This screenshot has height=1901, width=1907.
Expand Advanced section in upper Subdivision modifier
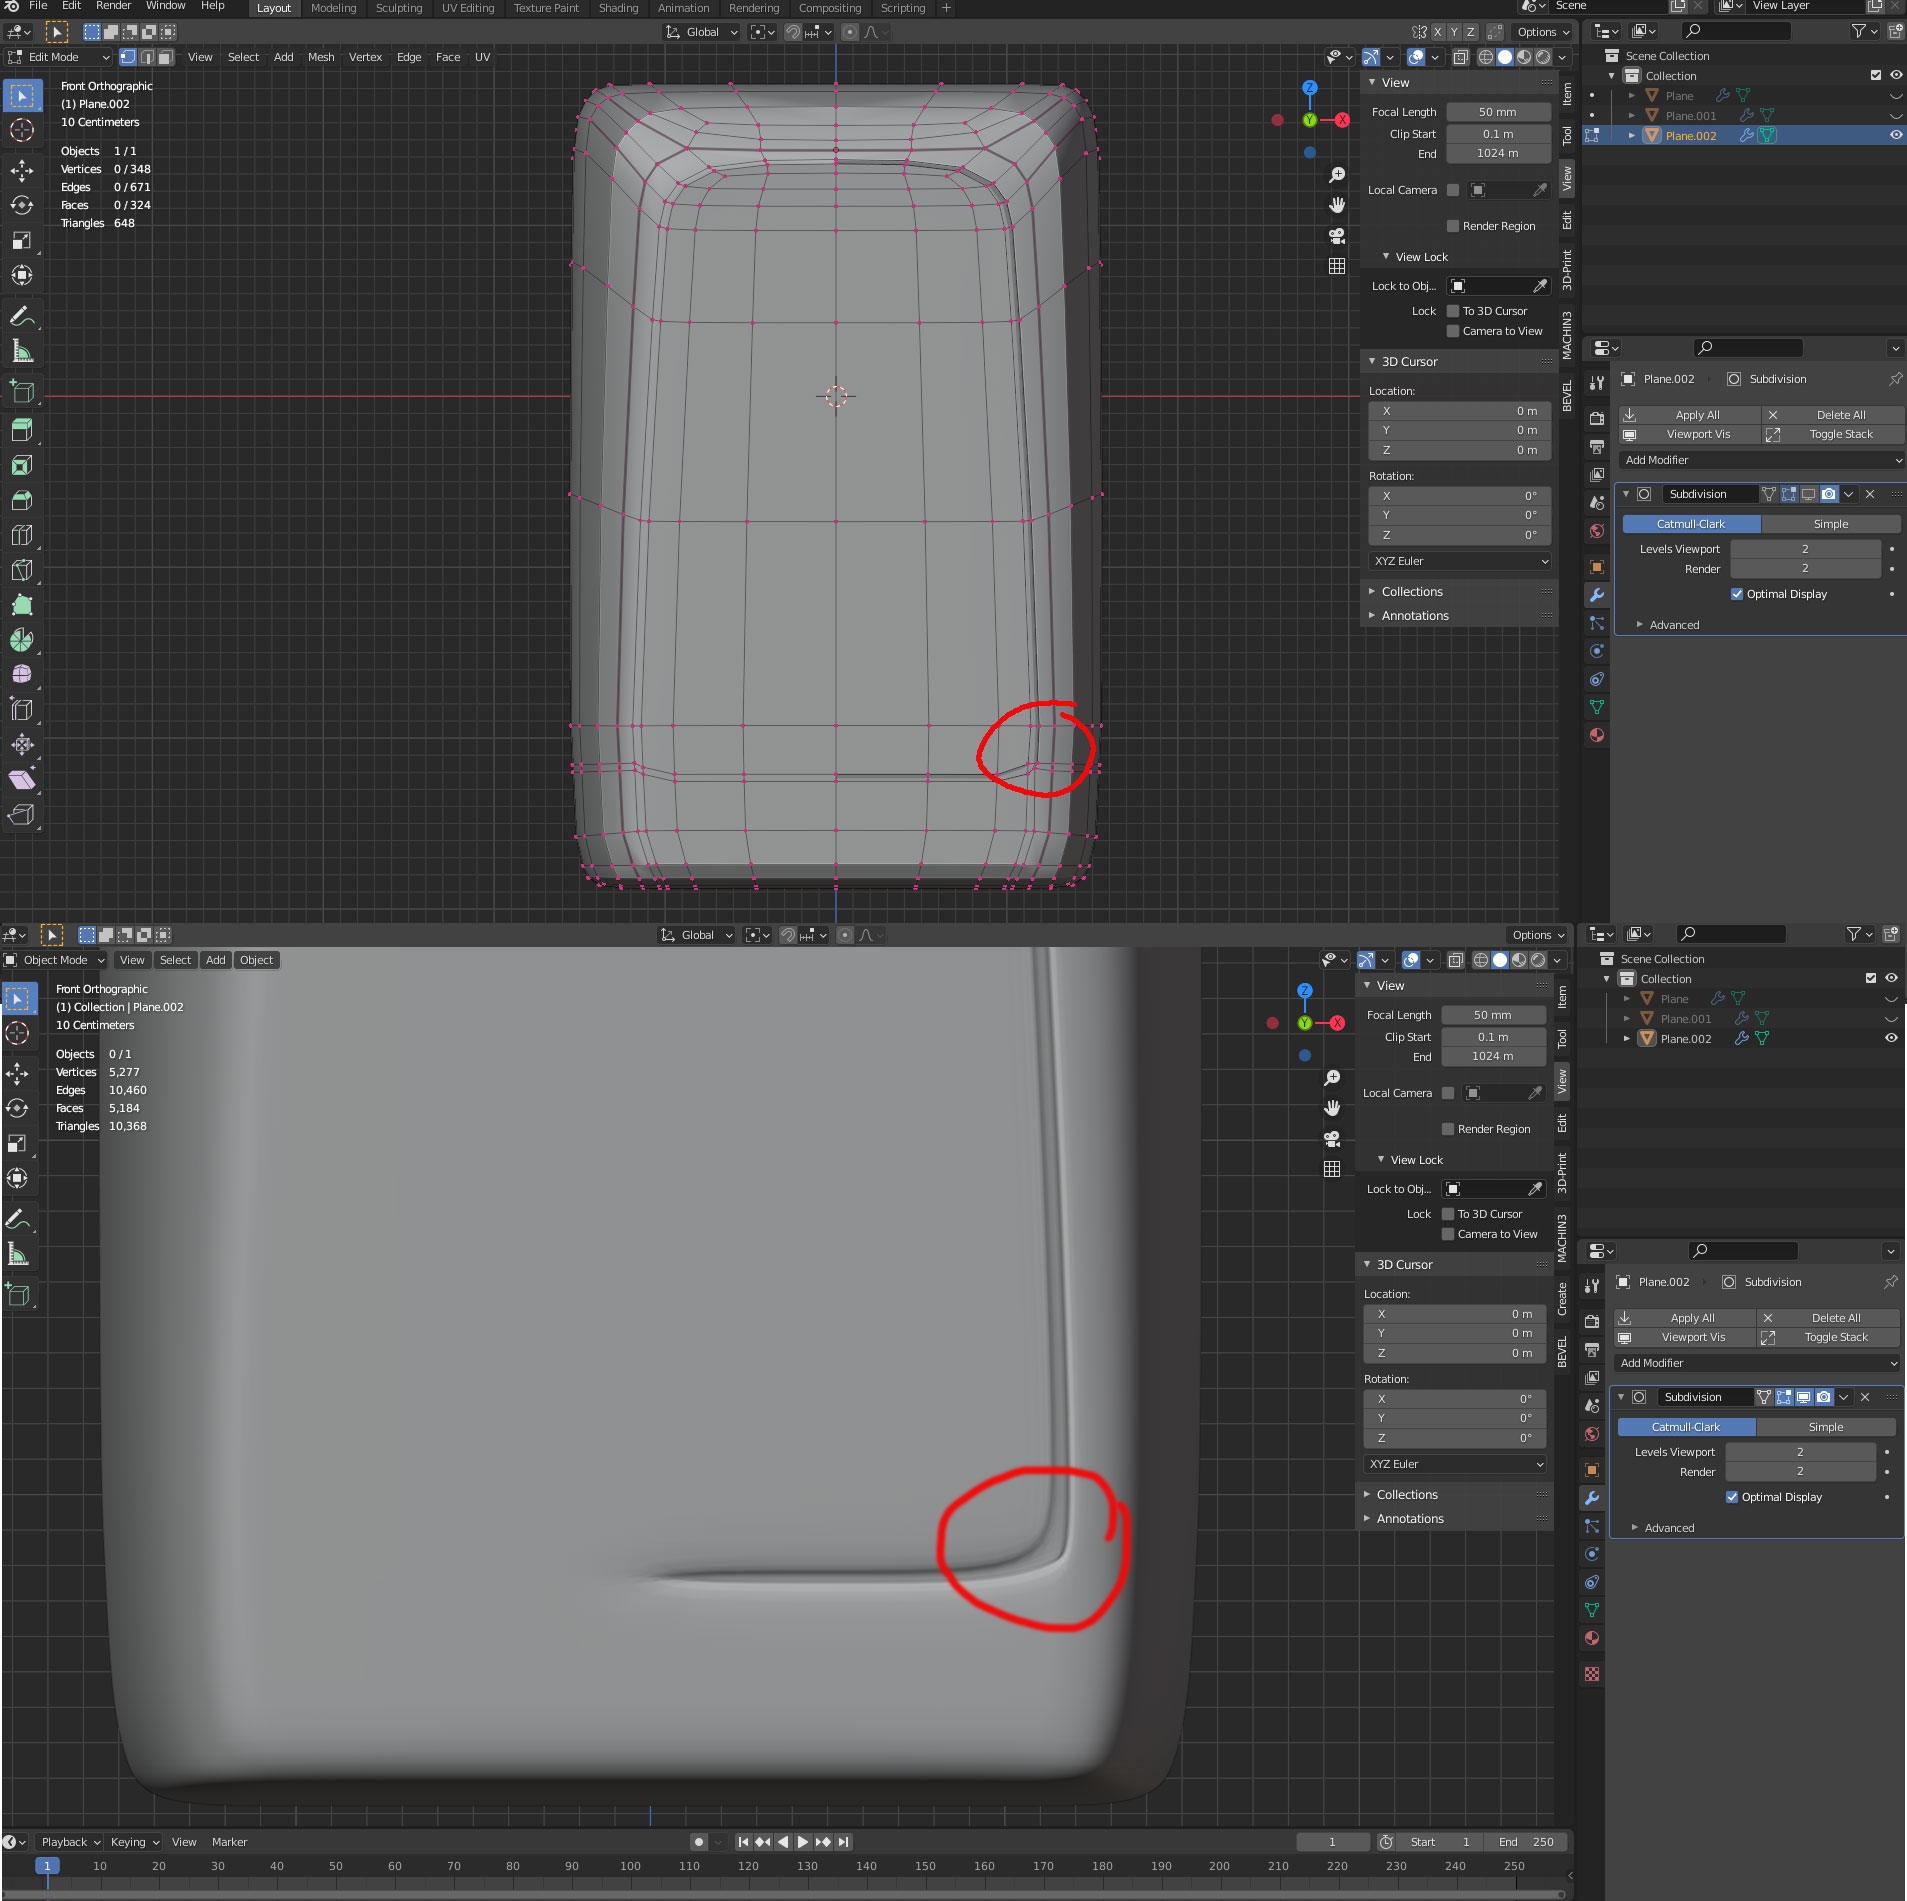point(1673,625)
